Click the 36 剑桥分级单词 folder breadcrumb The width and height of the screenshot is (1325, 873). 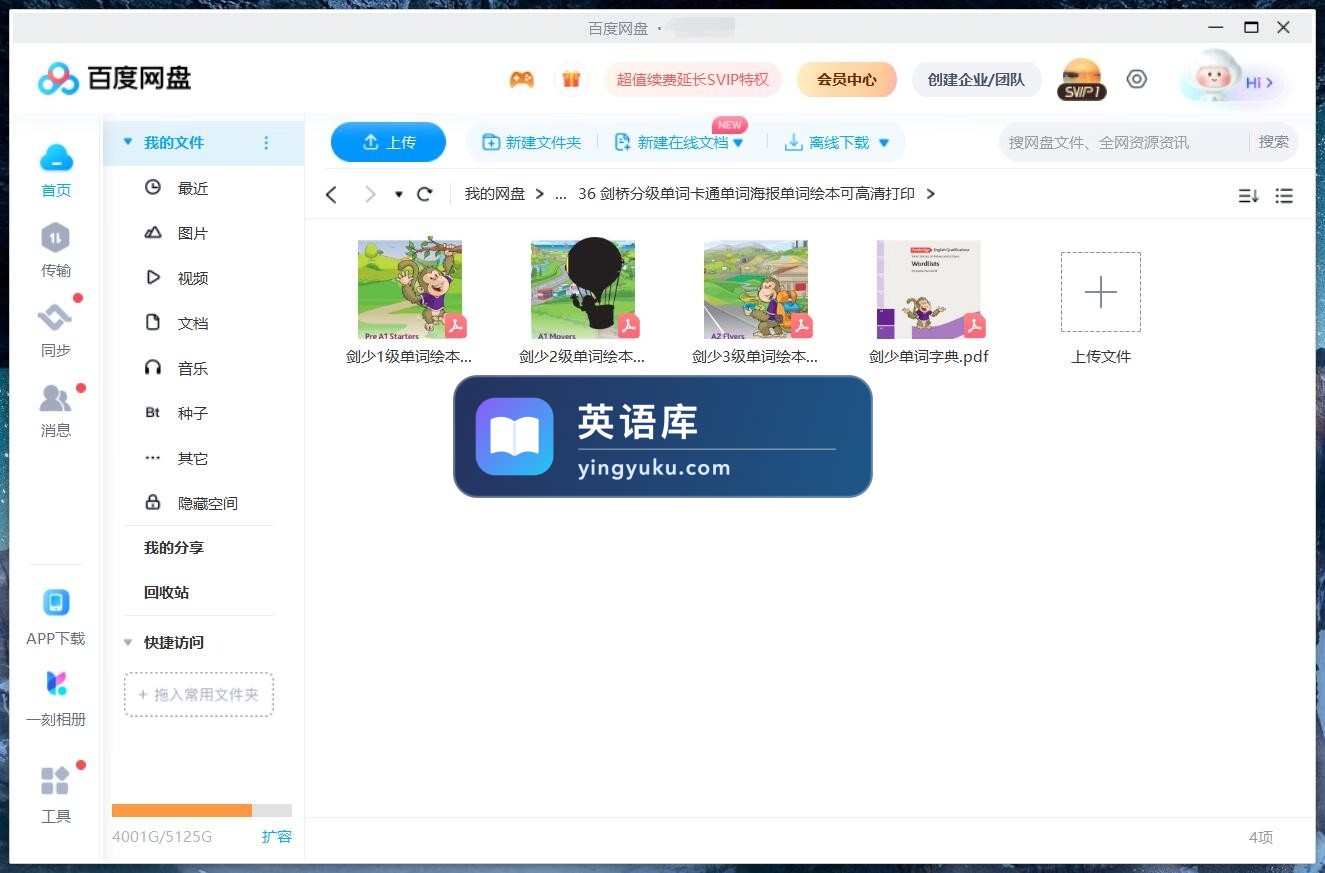(x=746, y=194)
